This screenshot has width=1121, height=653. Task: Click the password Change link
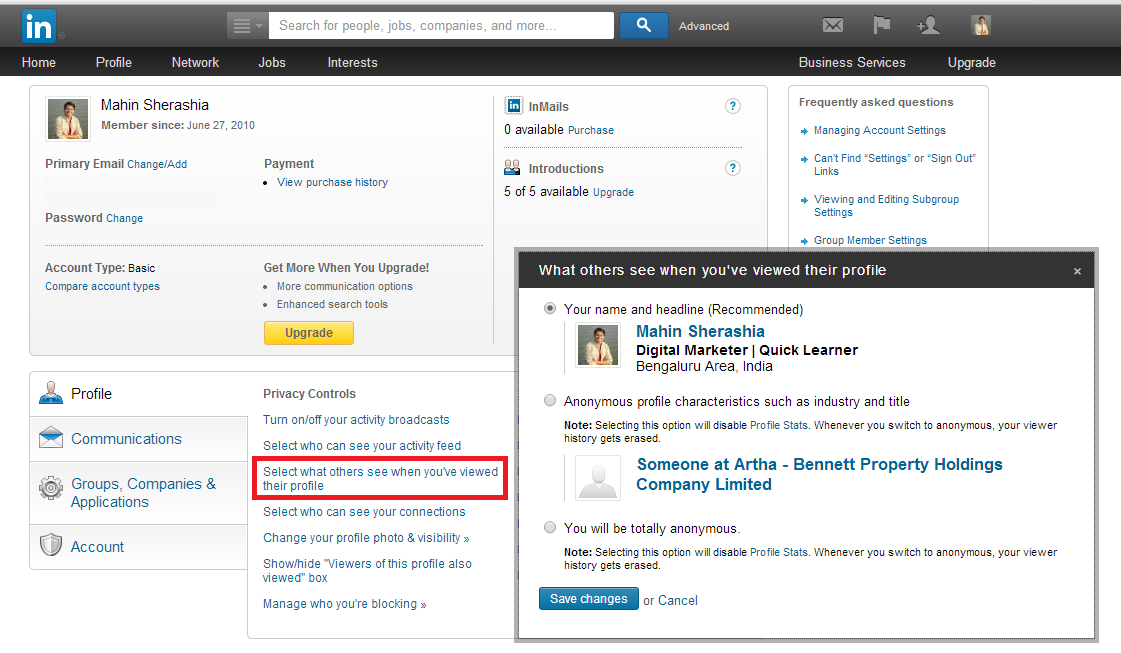click(x=124, y=218)
